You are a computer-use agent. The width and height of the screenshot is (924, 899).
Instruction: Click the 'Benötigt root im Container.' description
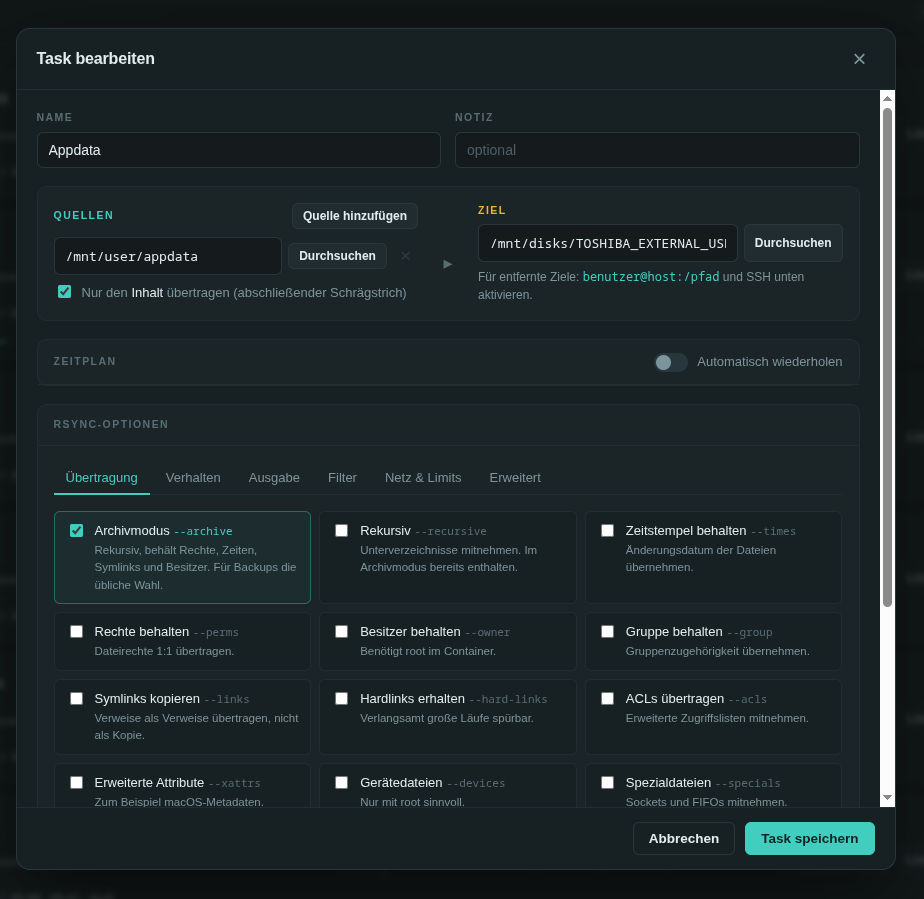[x=428, y=651]
